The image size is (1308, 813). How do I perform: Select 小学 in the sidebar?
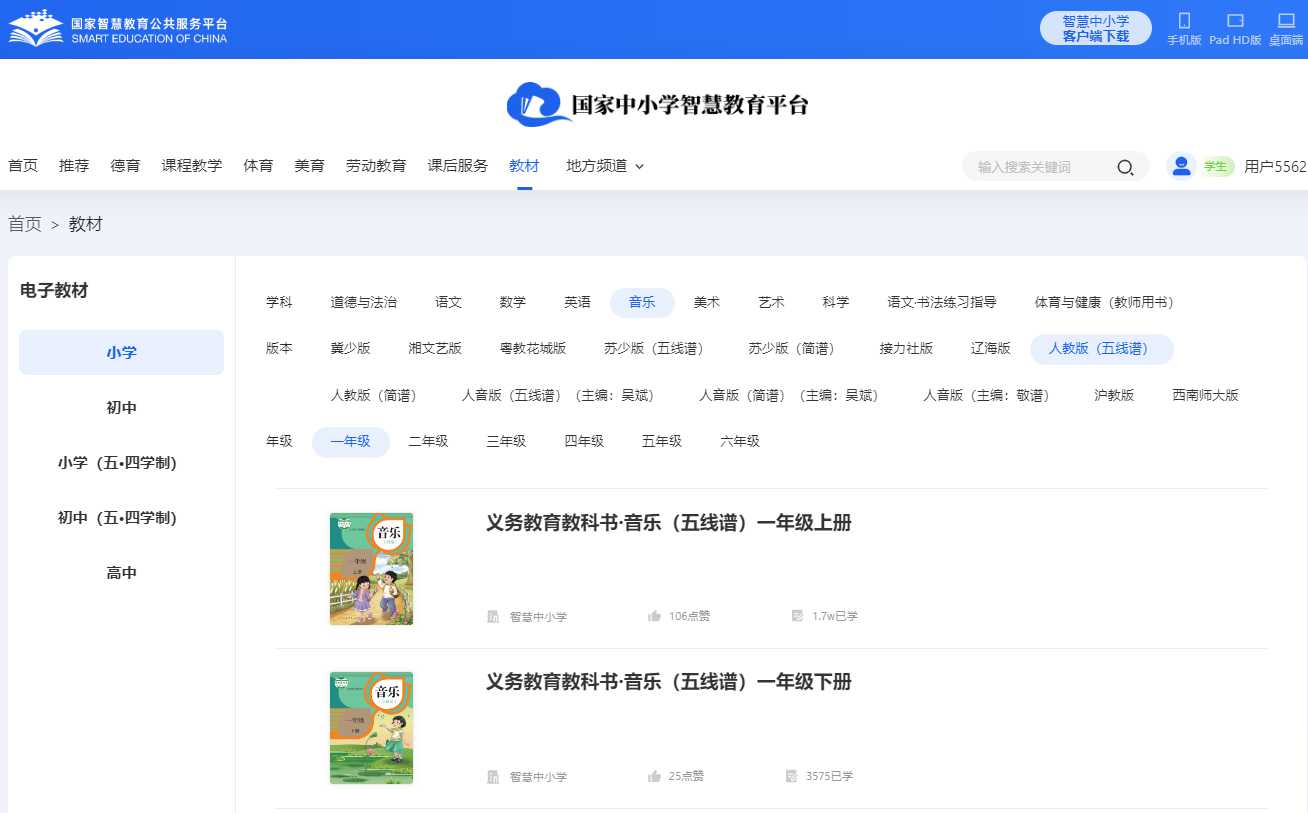click(121, 352)
